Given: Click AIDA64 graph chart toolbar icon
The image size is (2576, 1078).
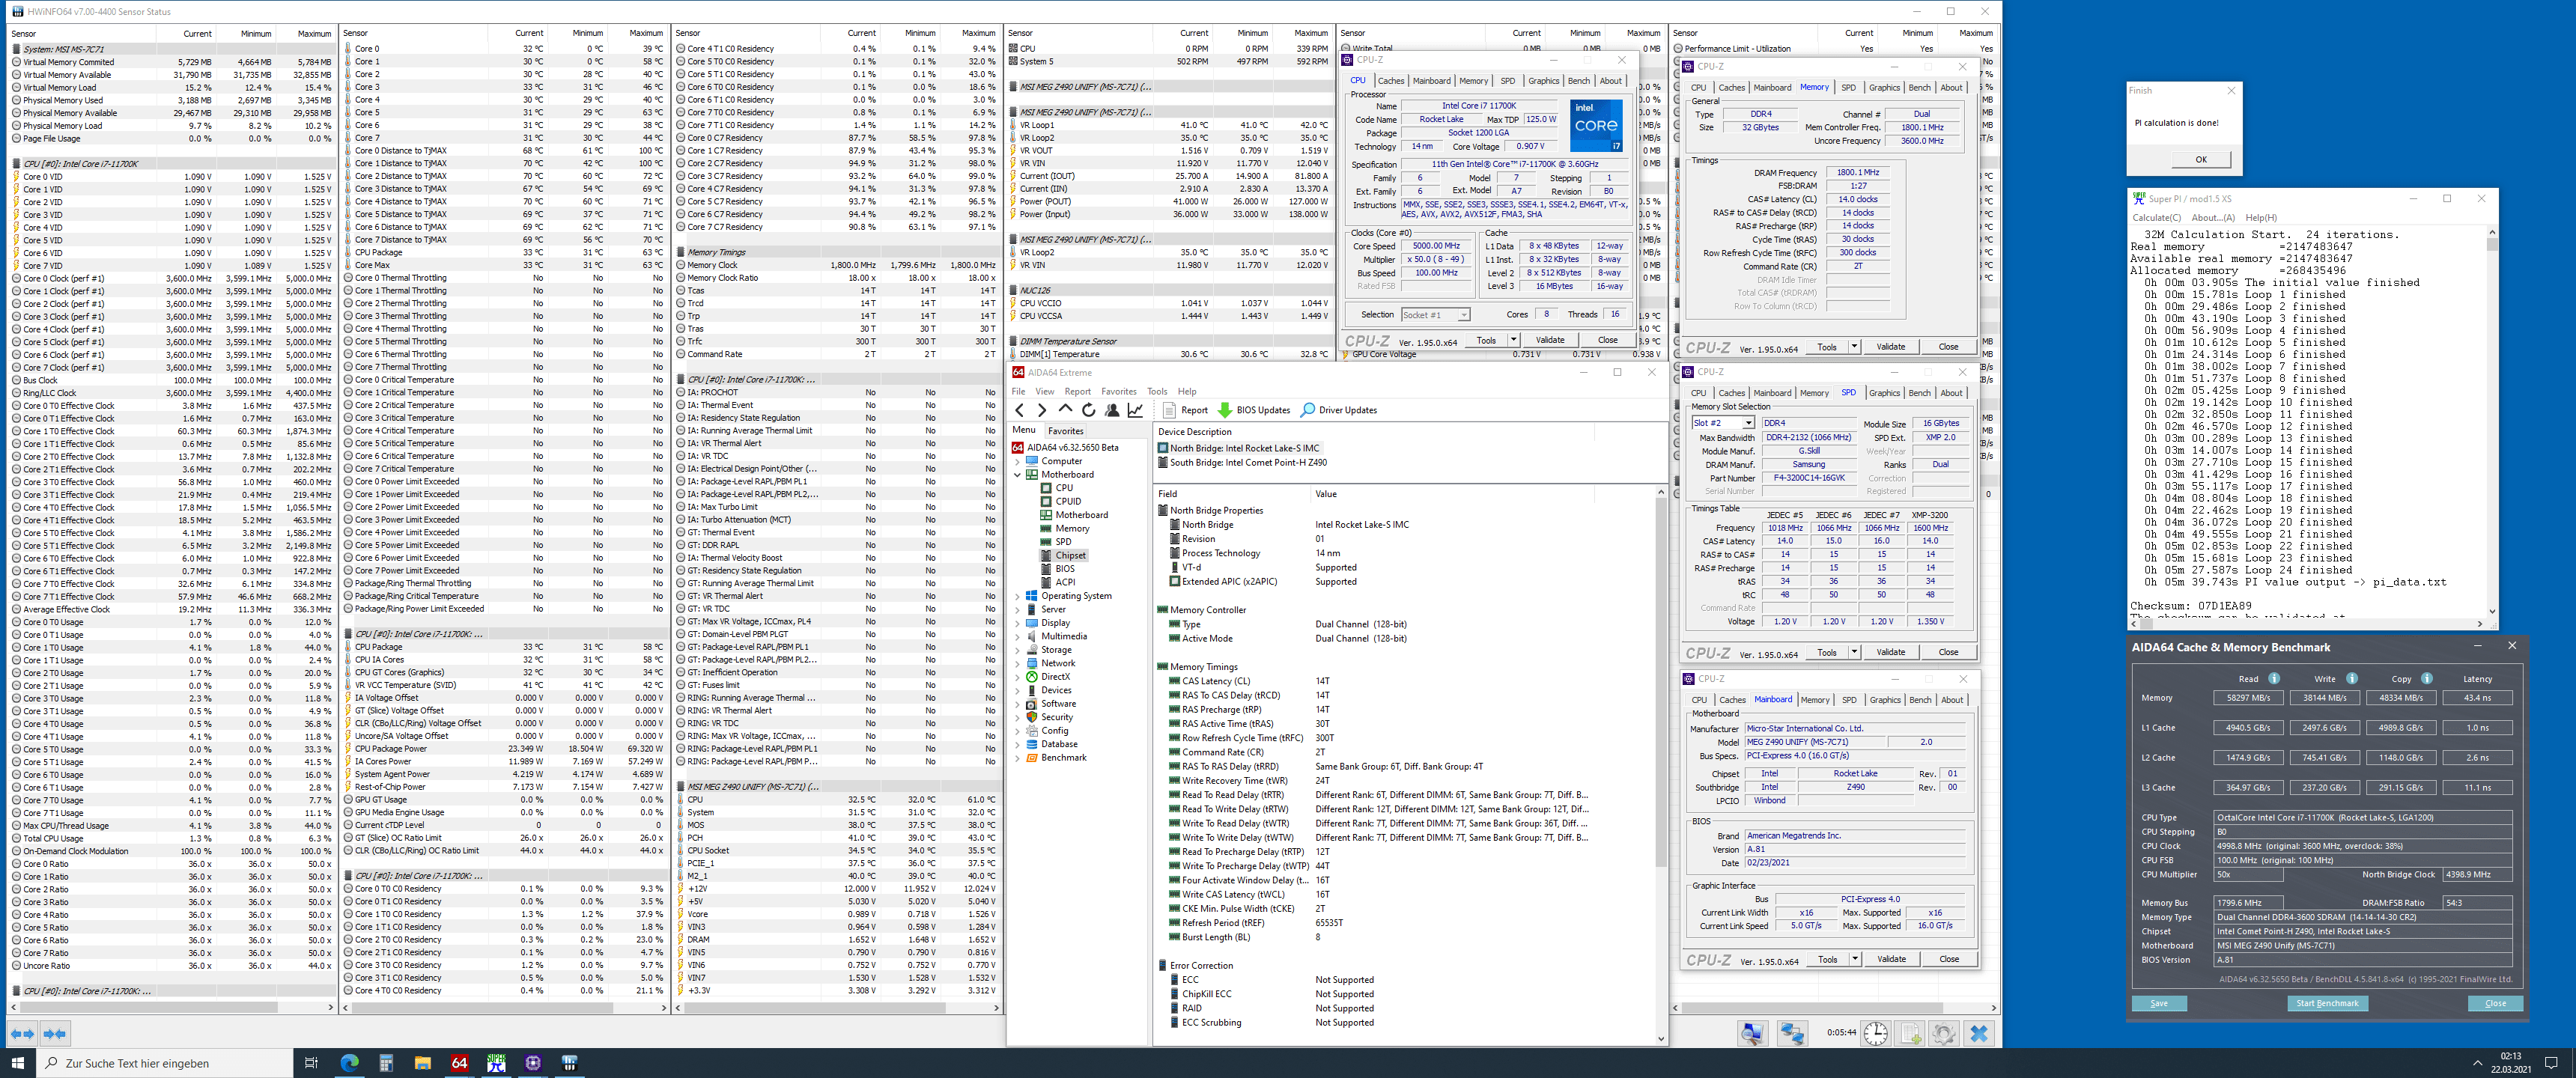Looking at the screenshot, I should pos(1135,410).
